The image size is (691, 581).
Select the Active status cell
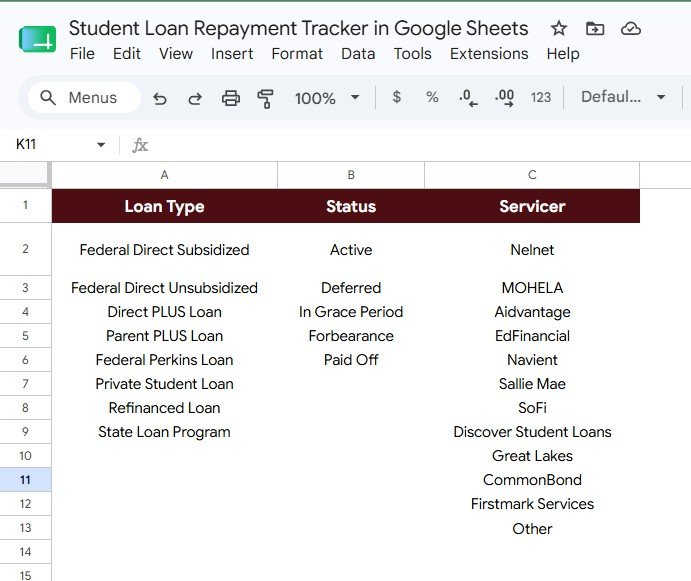[351, 250]
